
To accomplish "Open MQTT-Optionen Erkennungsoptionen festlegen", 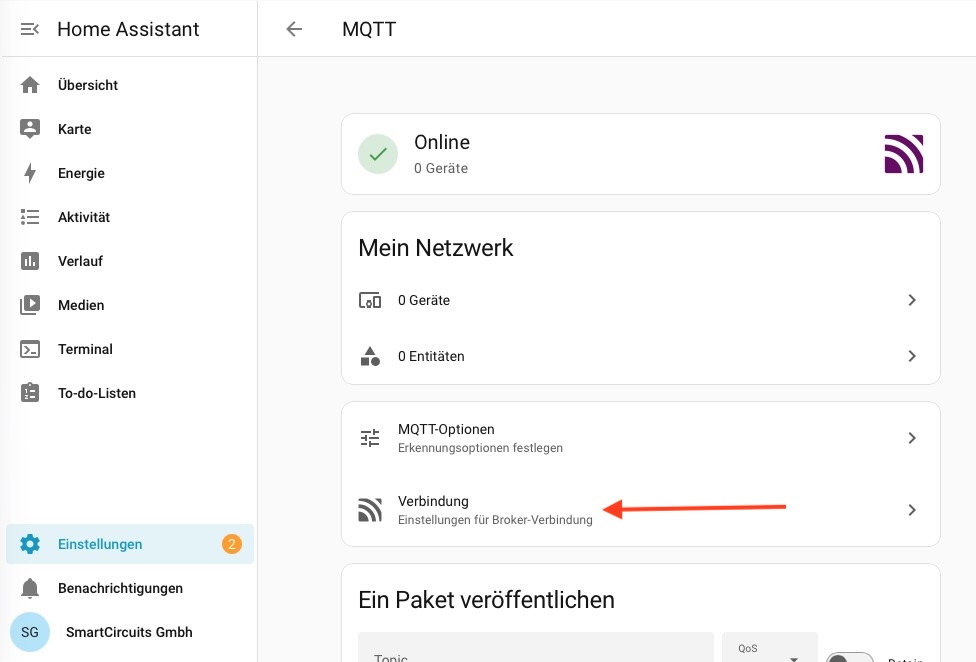I will 640,438.
